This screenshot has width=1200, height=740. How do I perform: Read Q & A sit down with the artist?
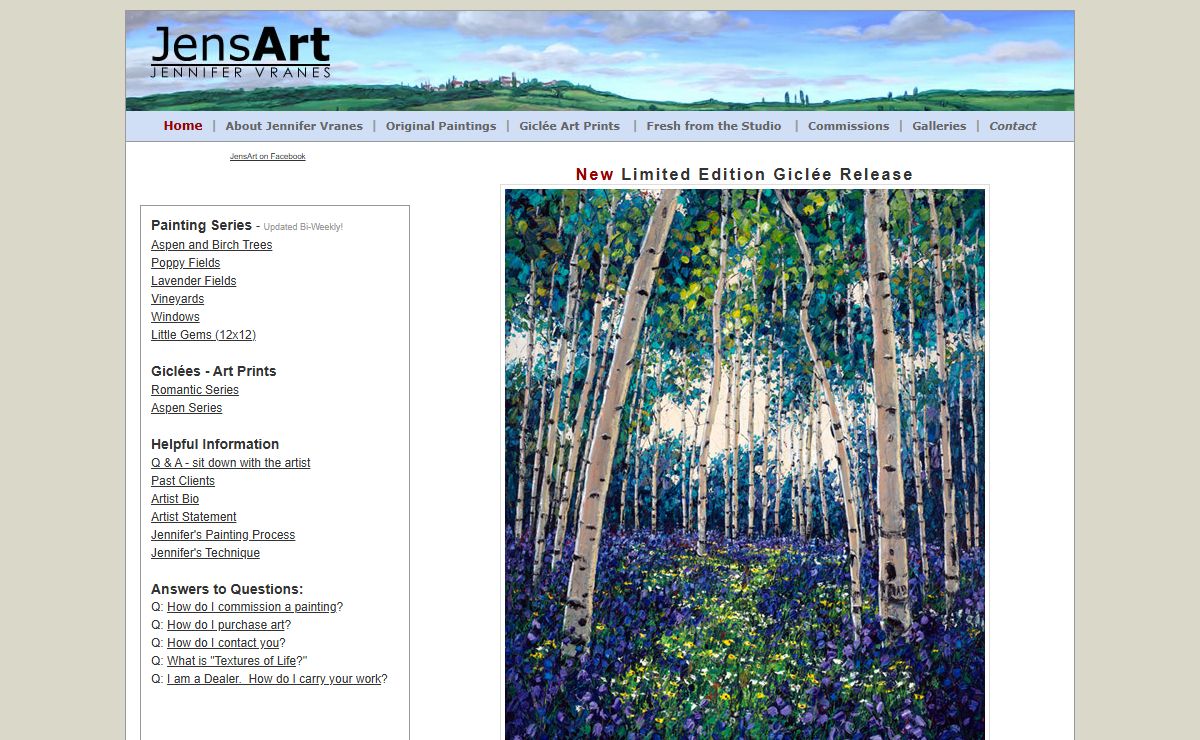(x=231, y=463)
